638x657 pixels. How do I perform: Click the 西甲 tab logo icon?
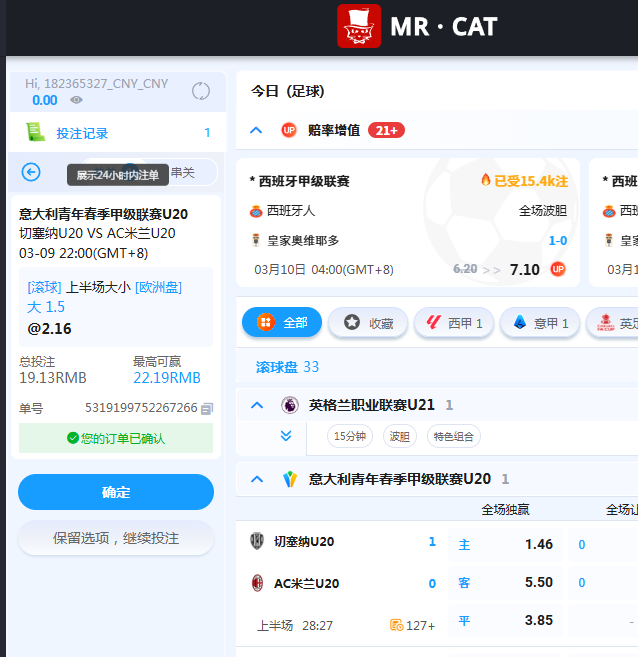(433, 322)
